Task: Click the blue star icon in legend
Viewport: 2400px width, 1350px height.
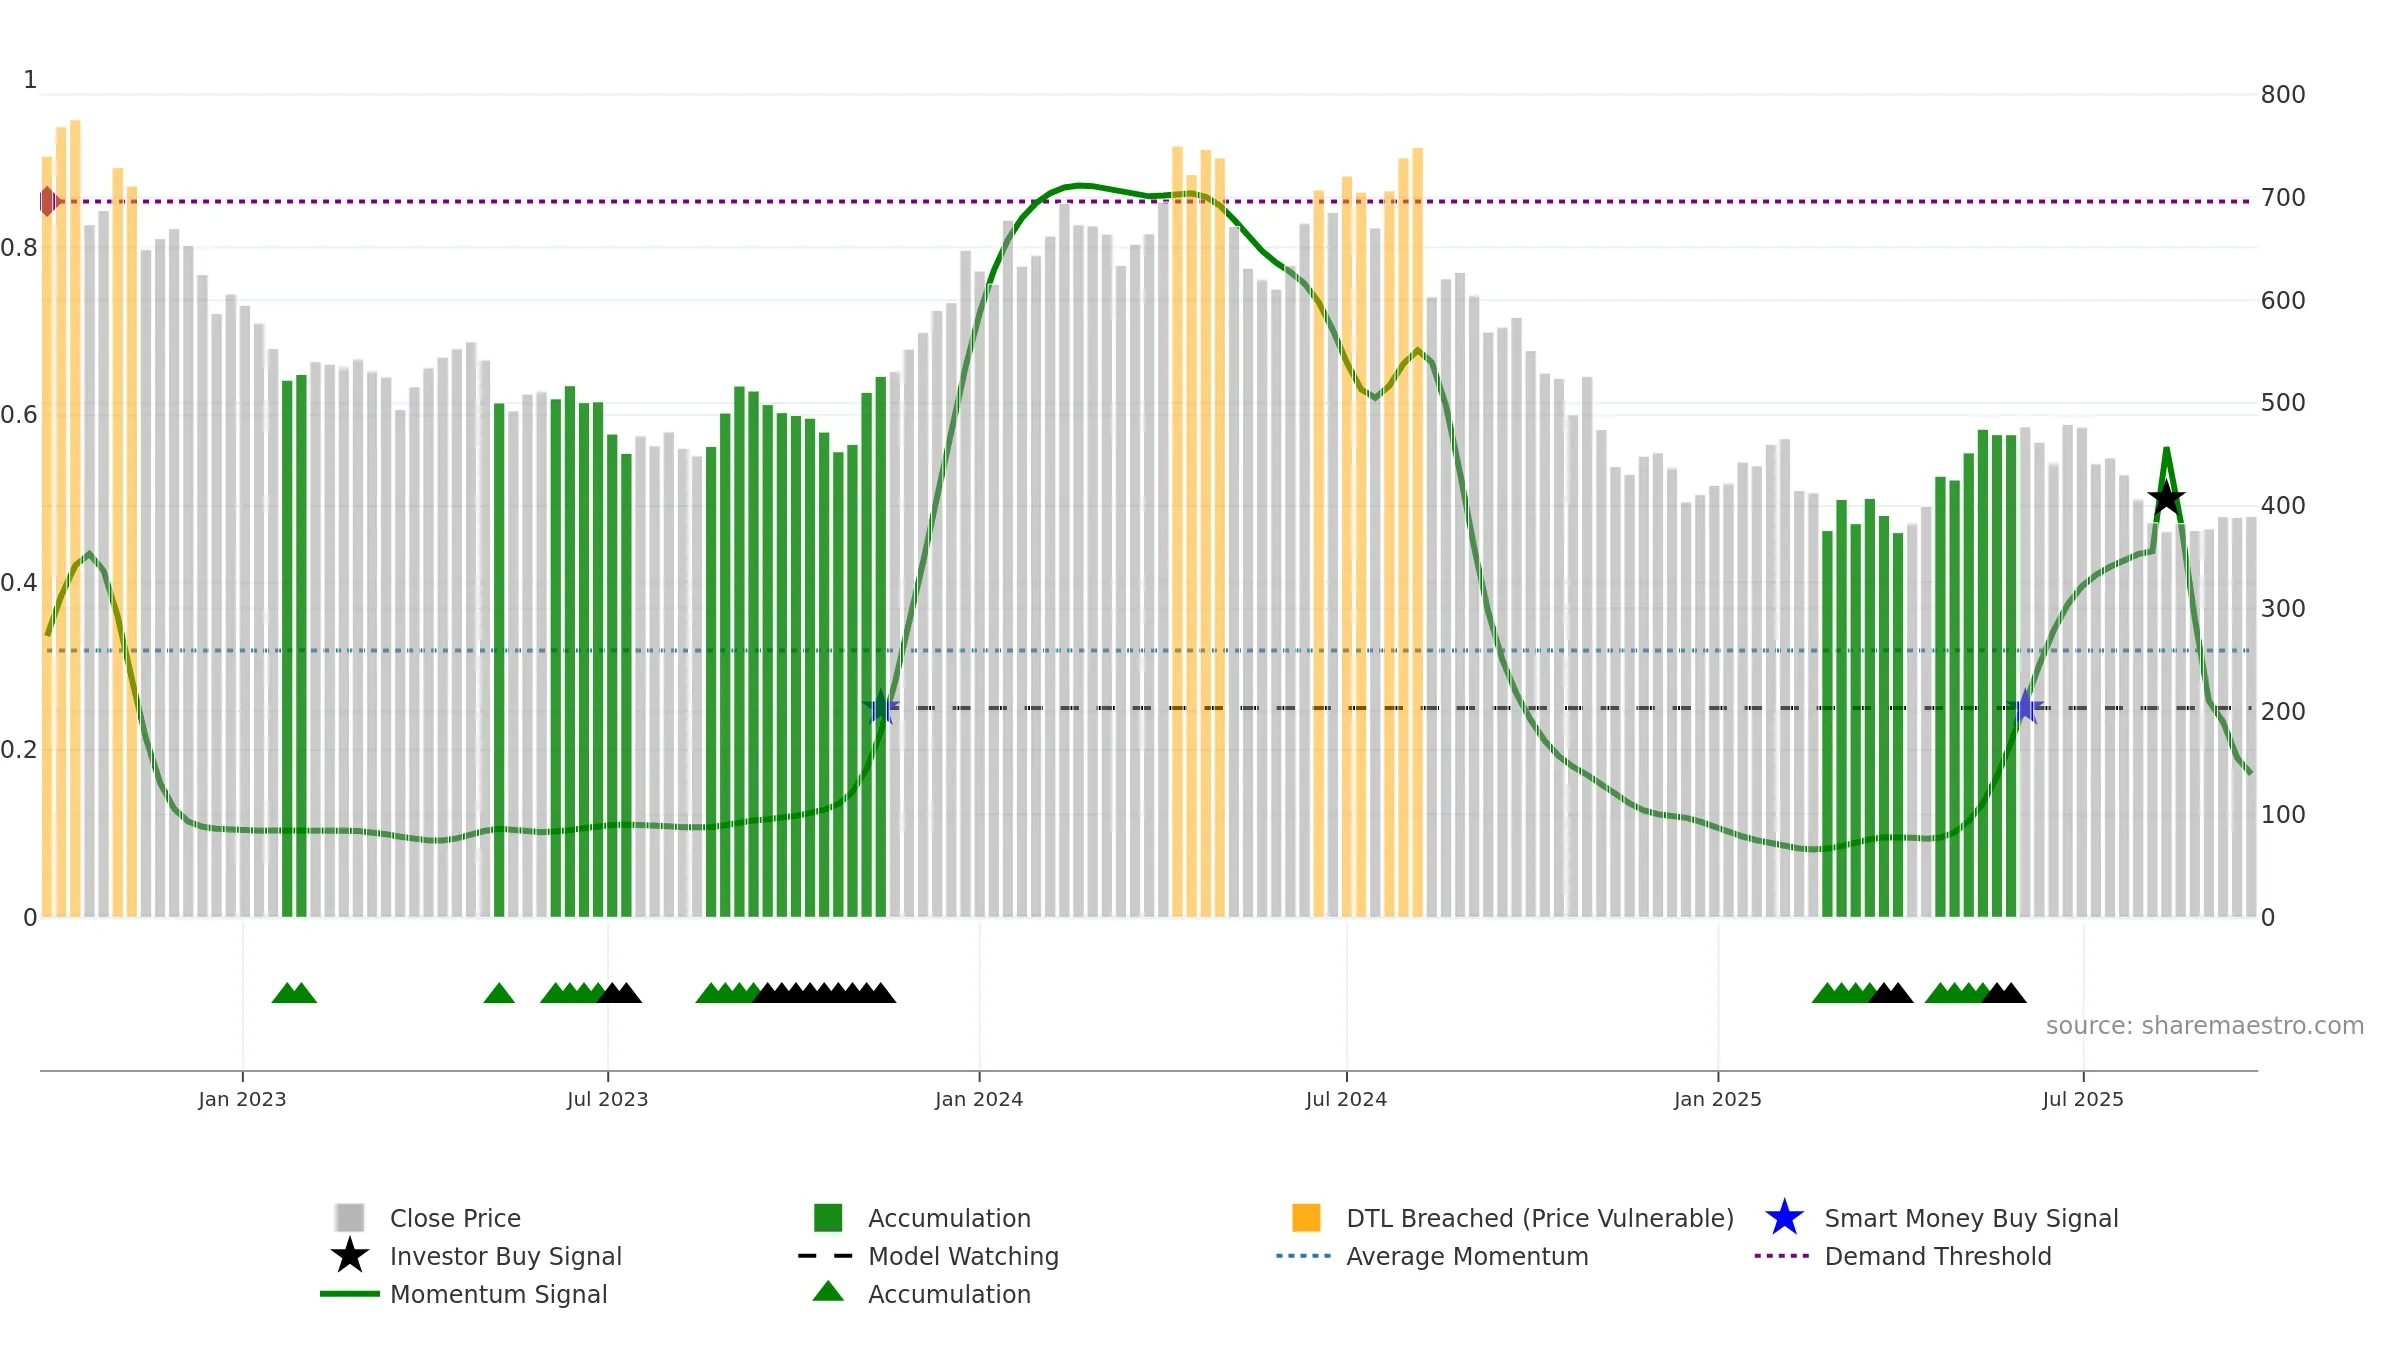Action: click(1784, 1218)
